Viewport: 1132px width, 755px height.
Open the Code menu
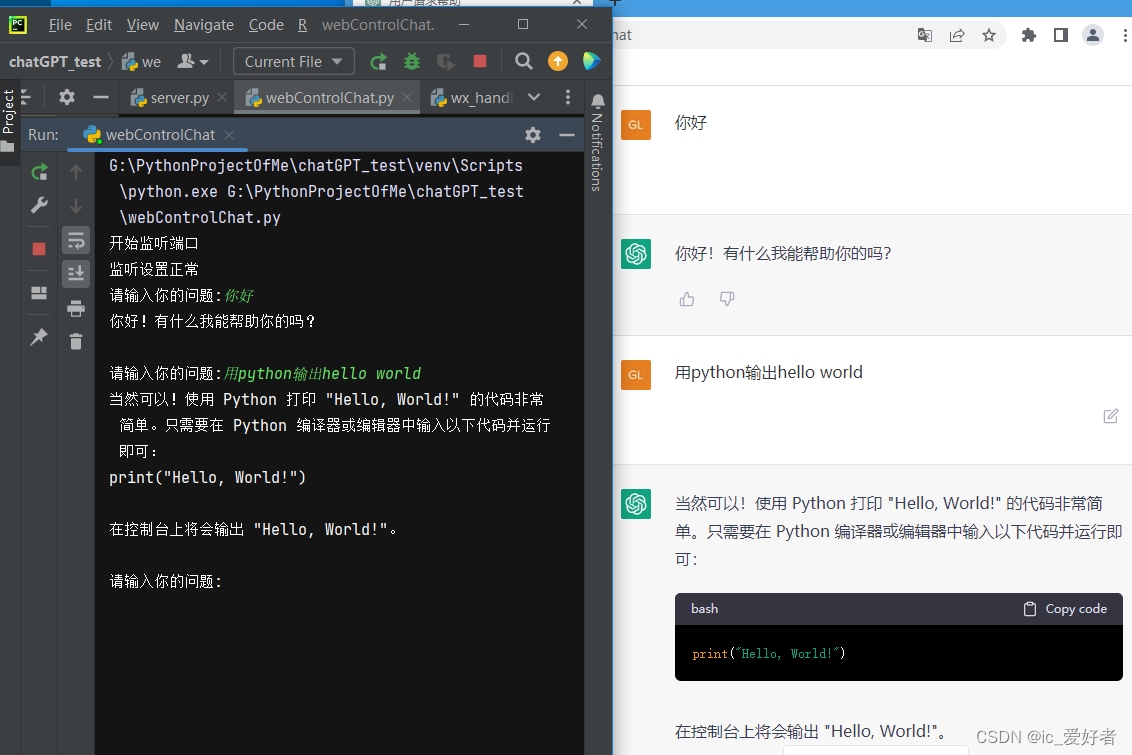(266, 25)
